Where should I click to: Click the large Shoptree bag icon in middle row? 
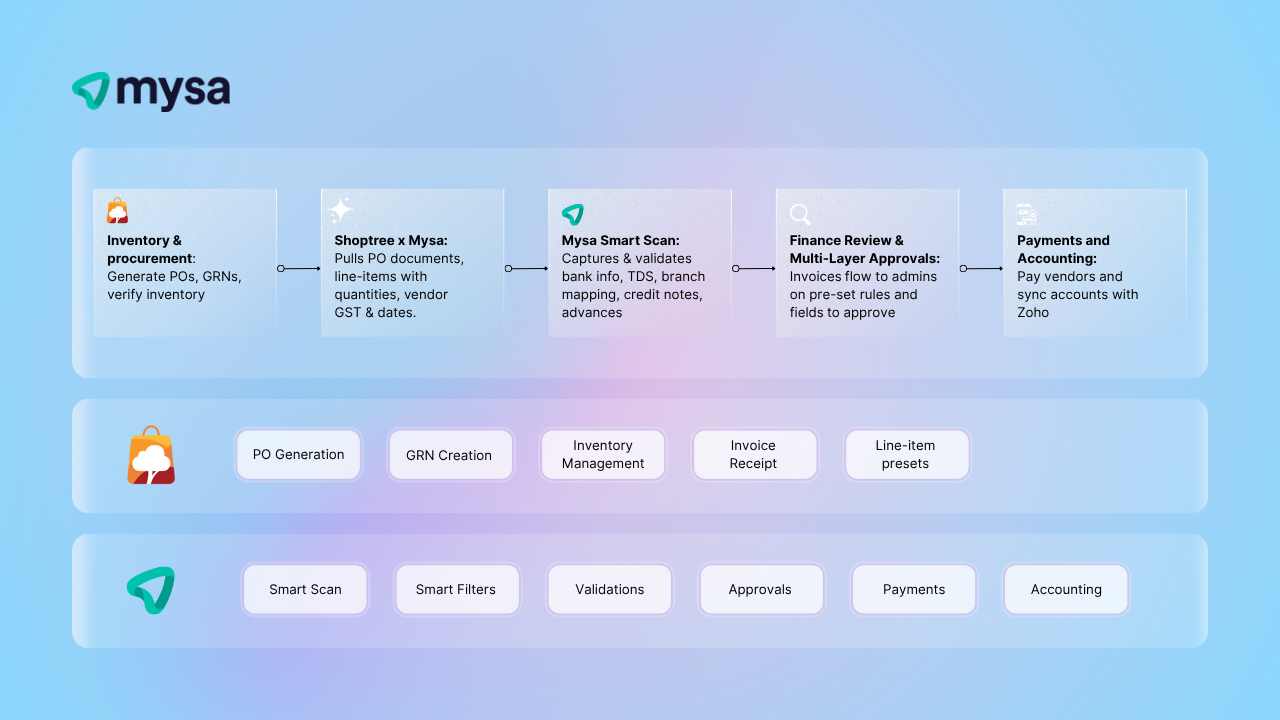tap(151, 455)
